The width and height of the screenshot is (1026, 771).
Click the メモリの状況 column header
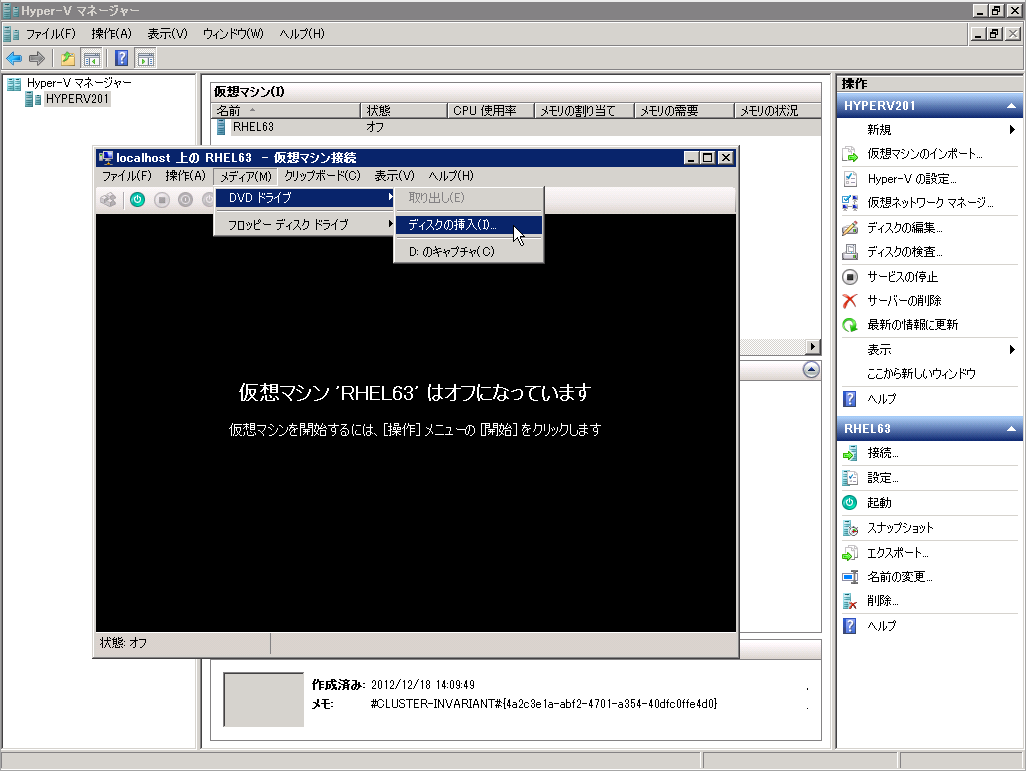pyautogui.click(x=778, y=111)
